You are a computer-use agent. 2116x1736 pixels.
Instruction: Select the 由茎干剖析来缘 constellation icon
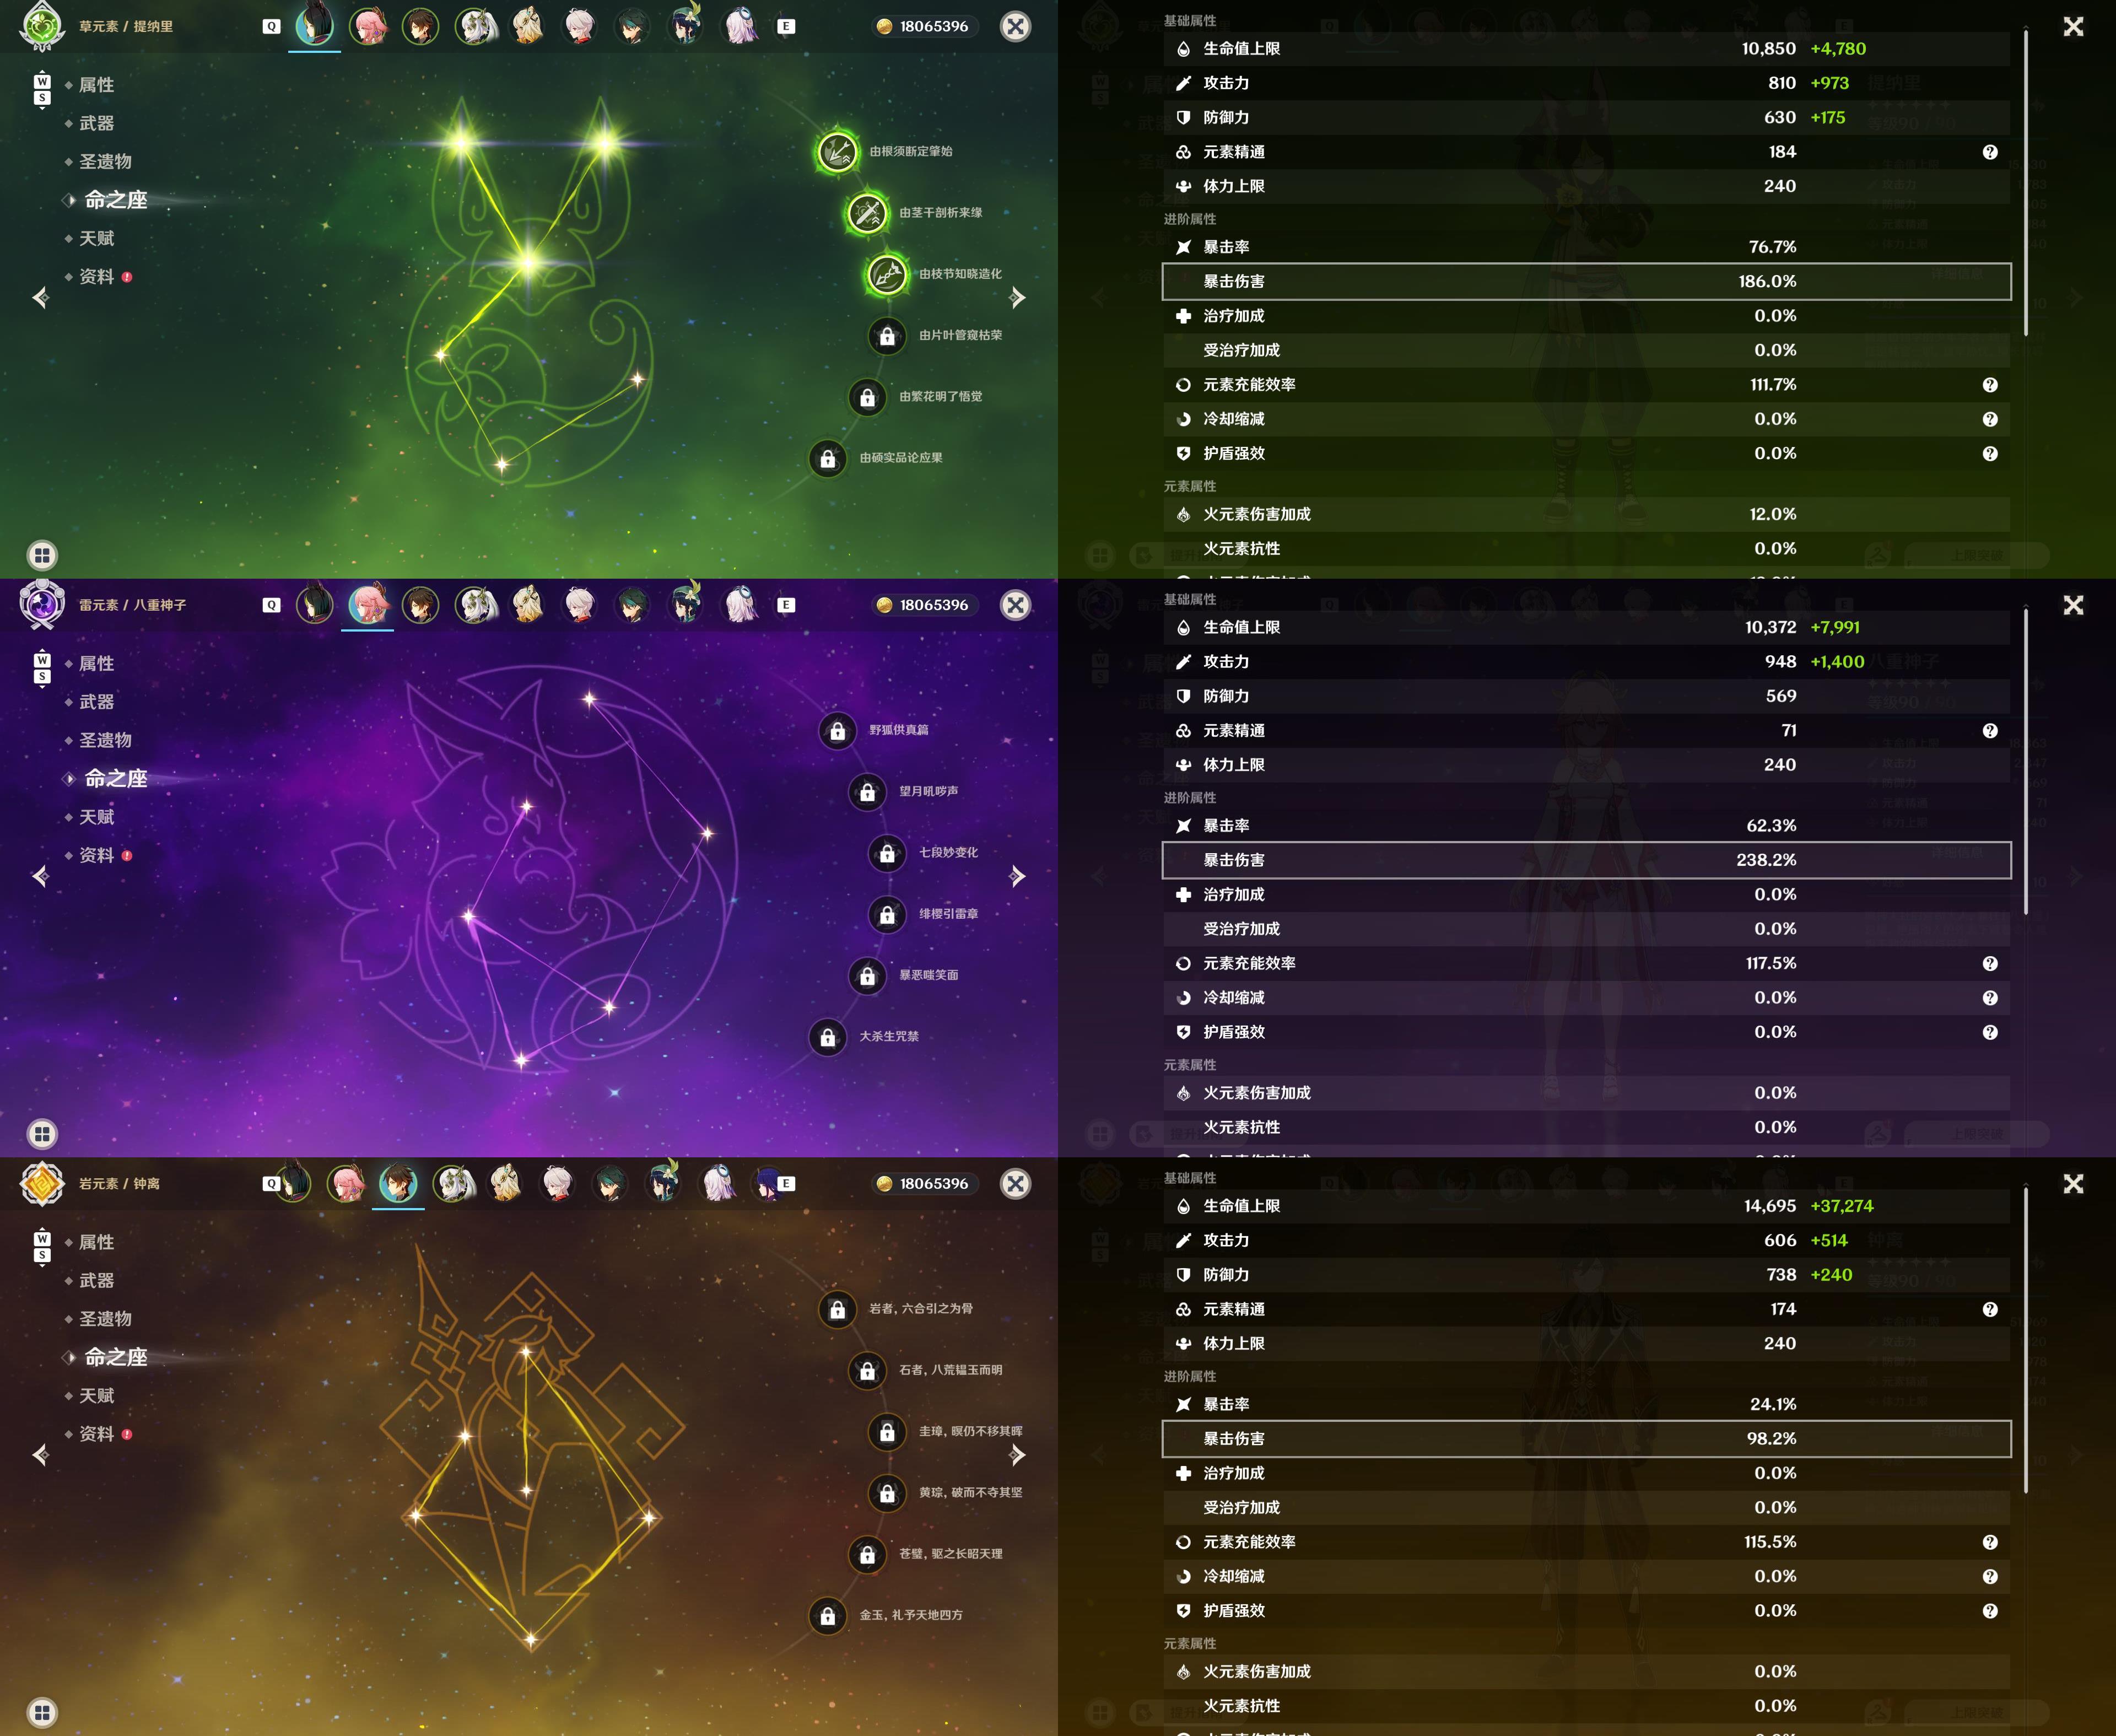[867, 213]
